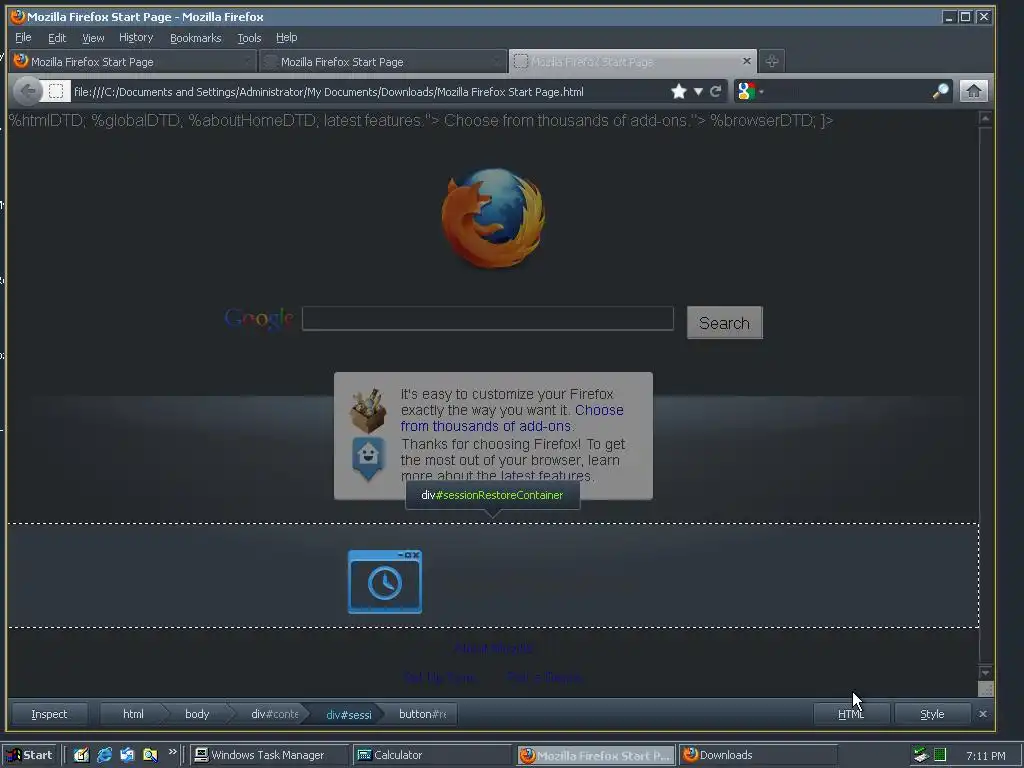Click the Firefox logo on the page
The height and width of the screenshot is (768, 1024).
493,218
